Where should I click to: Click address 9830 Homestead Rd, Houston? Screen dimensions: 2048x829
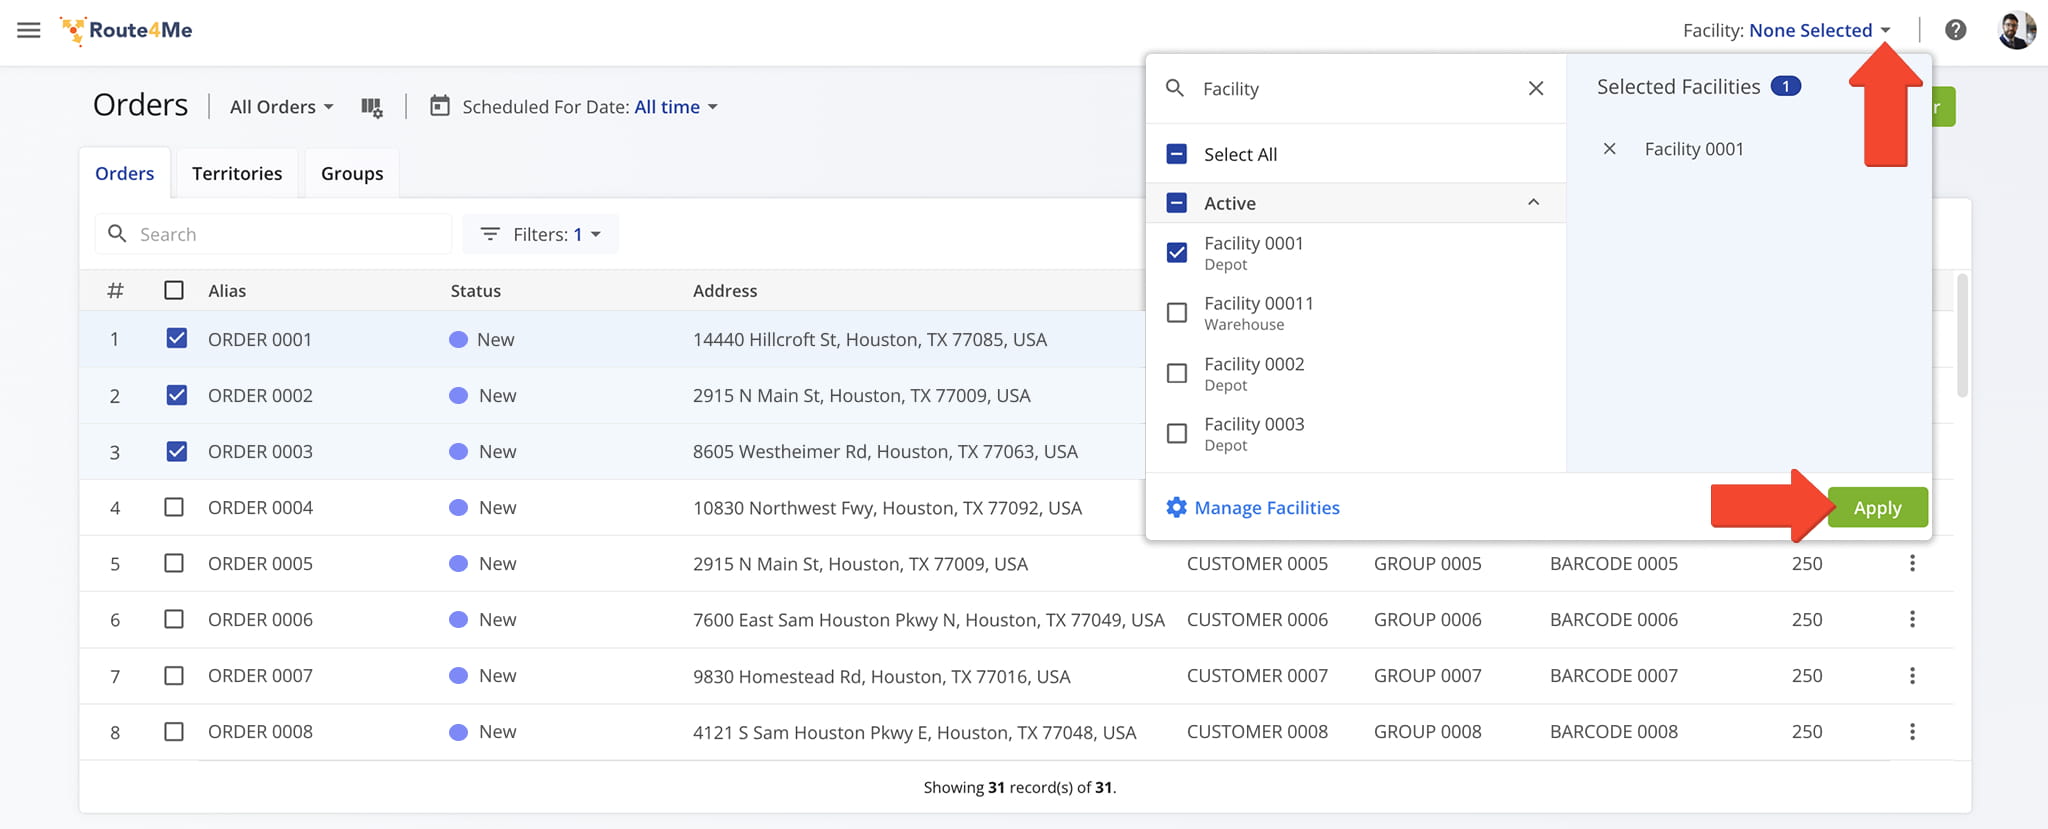[x=881, y=676]
